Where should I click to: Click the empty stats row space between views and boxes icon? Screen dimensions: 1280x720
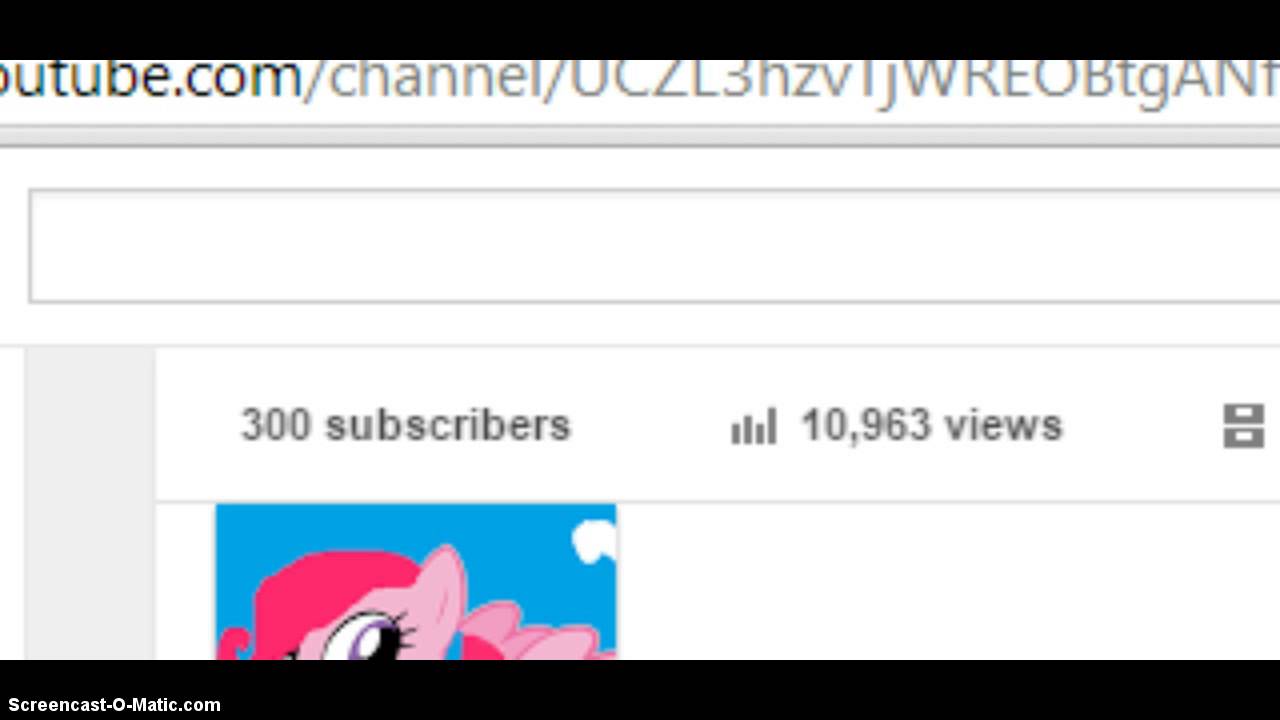tap(1142, 426)
